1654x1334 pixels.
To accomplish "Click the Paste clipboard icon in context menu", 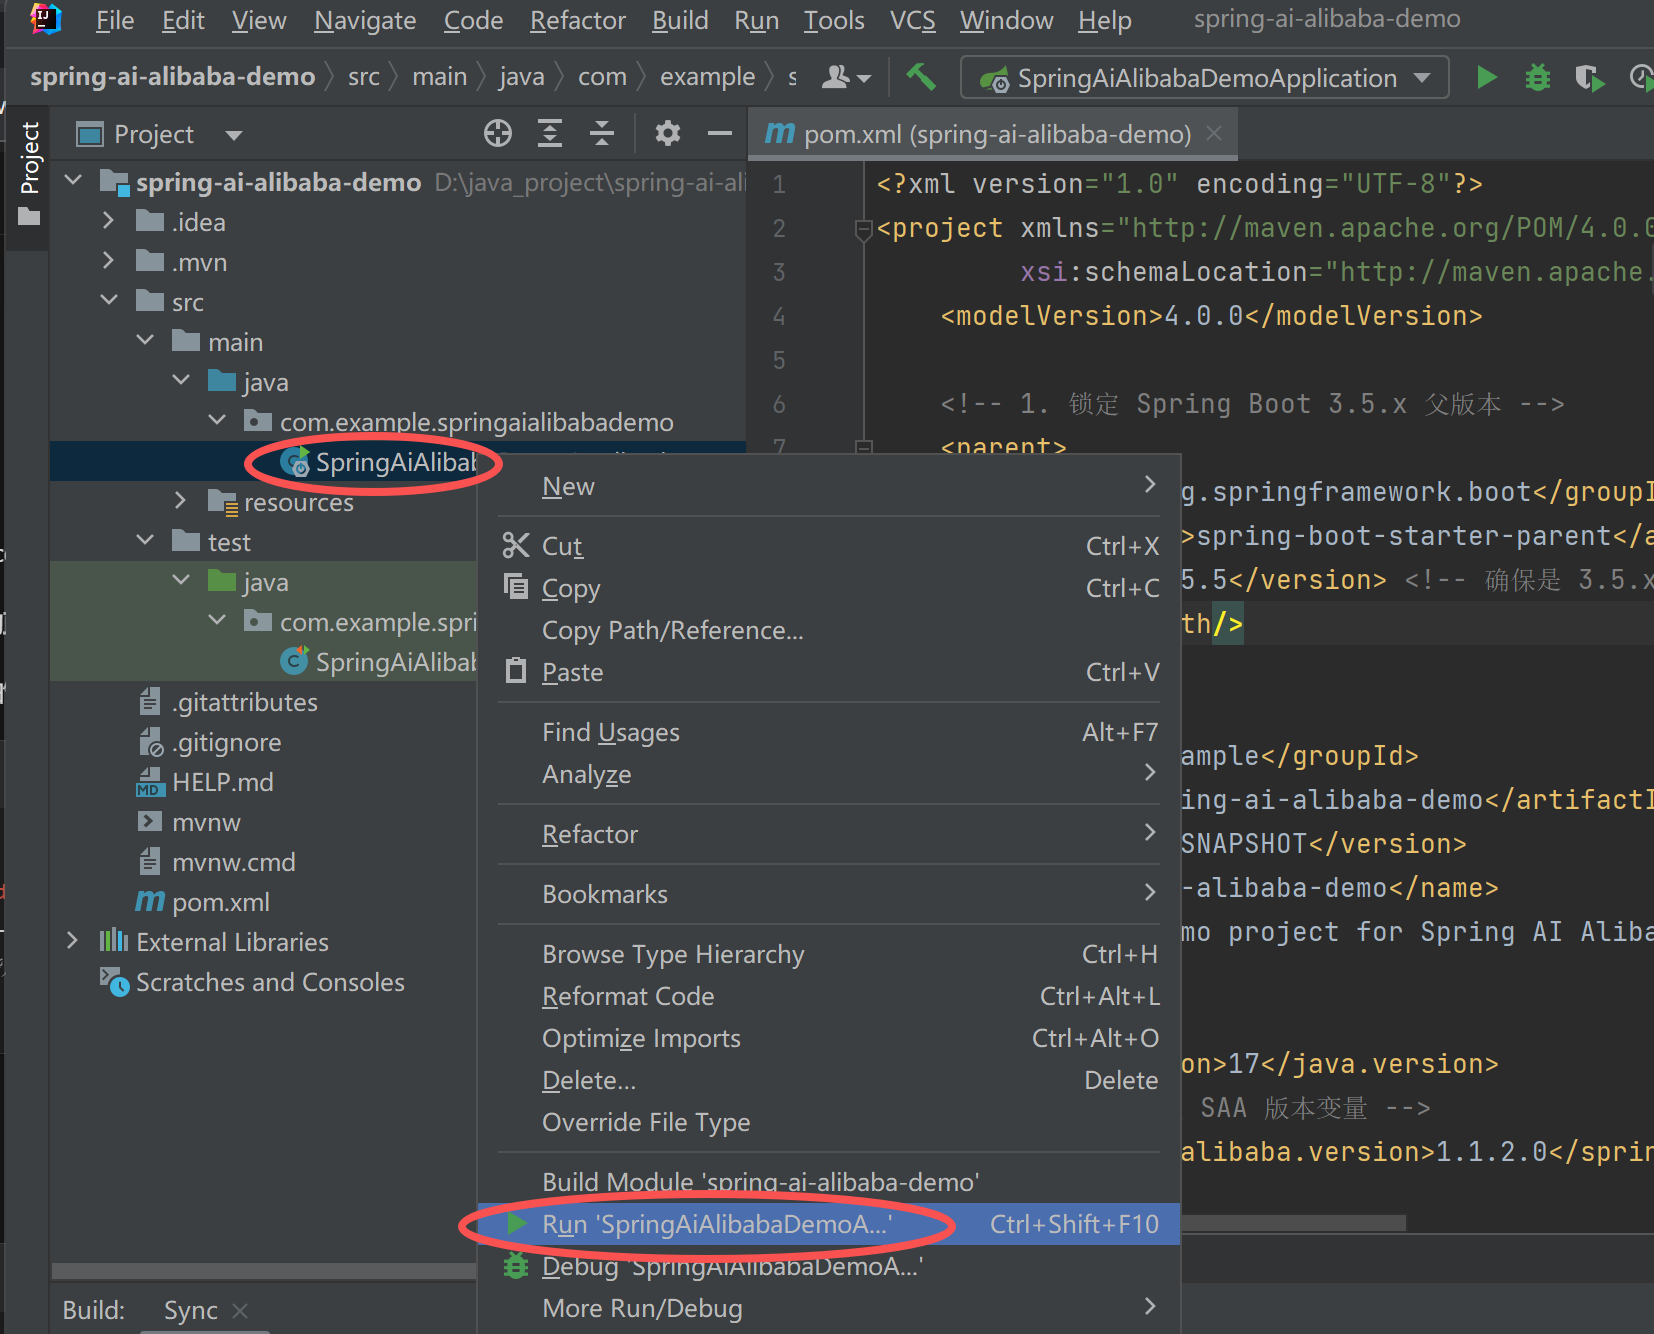I will click(x=516, y=671).
